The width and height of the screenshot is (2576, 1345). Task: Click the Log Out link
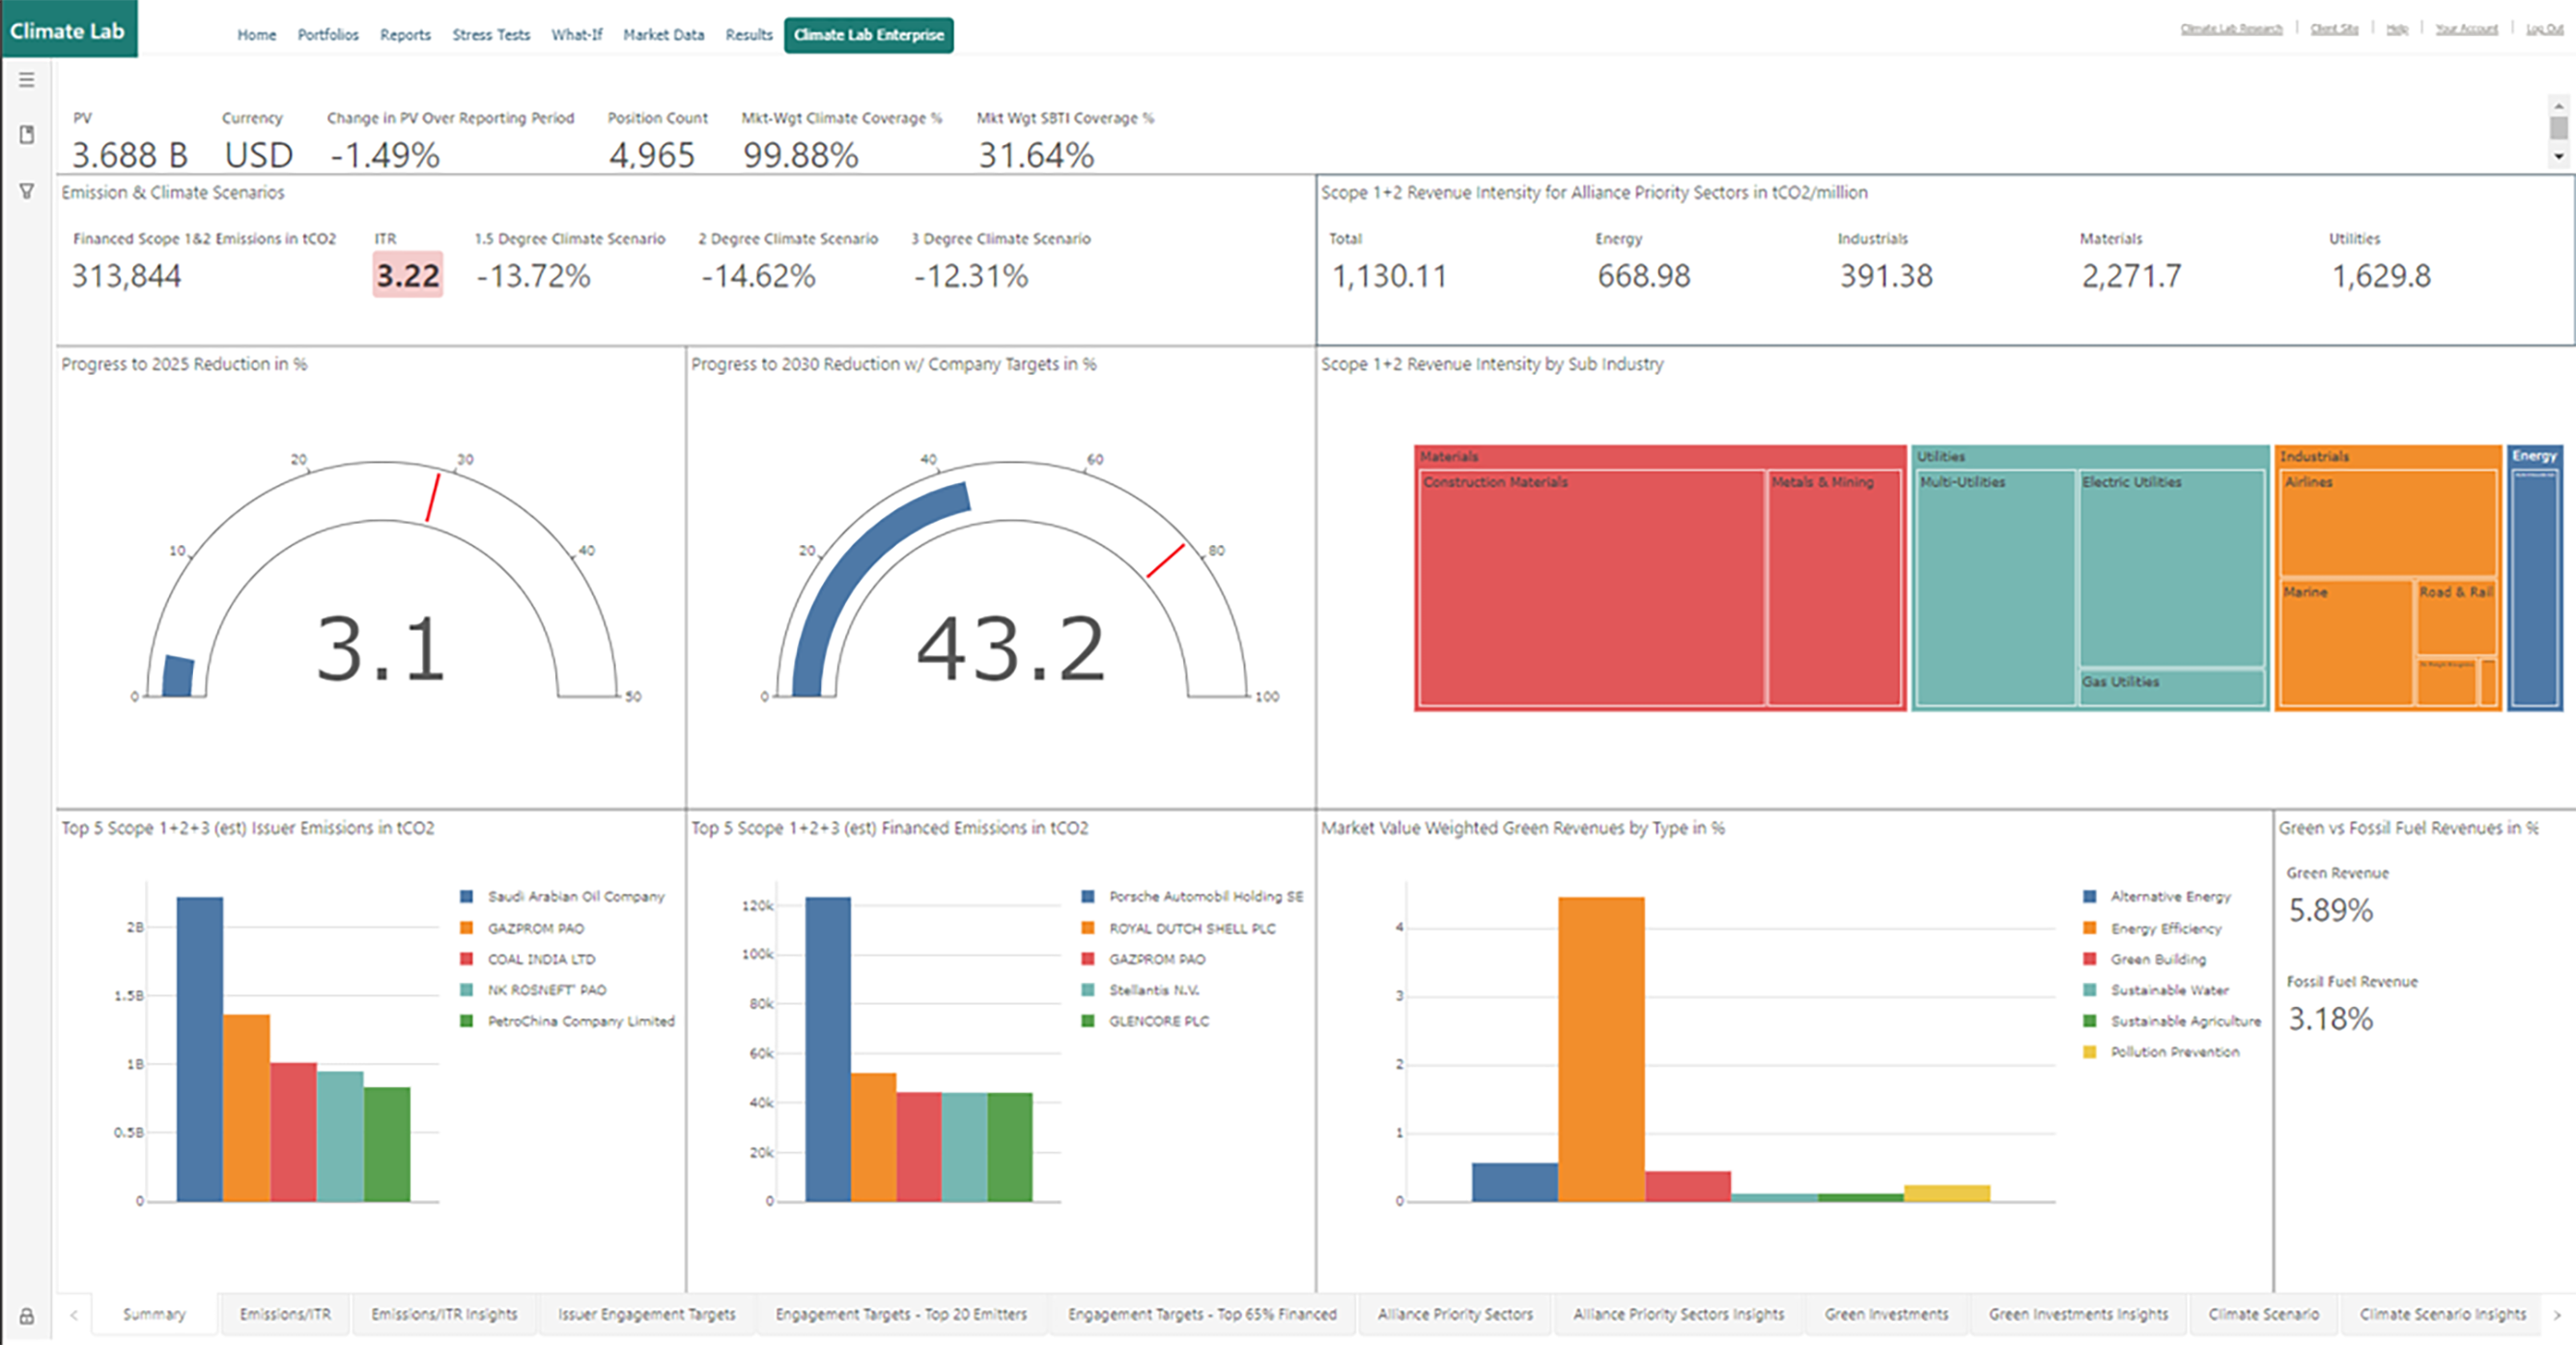(2544, 29)
